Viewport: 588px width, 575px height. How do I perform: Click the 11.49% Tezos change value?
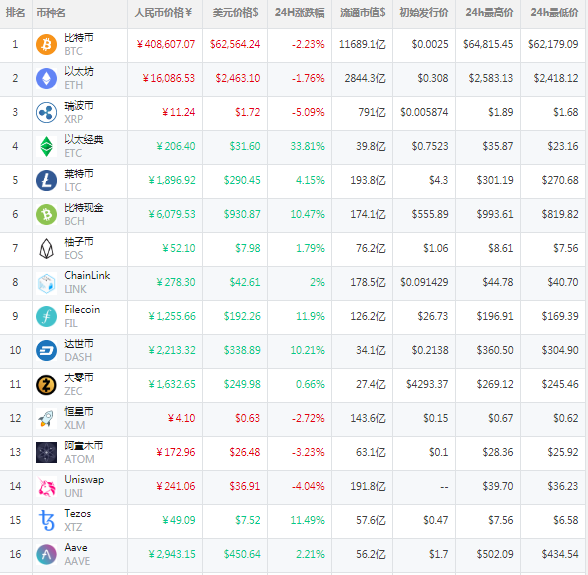click(308, 521)
